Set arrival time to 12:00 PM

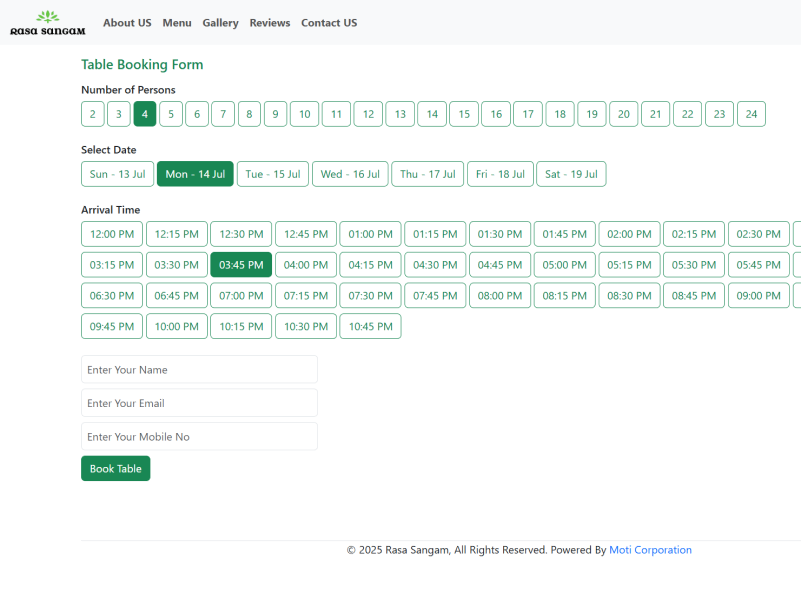(x=112, y=234)
